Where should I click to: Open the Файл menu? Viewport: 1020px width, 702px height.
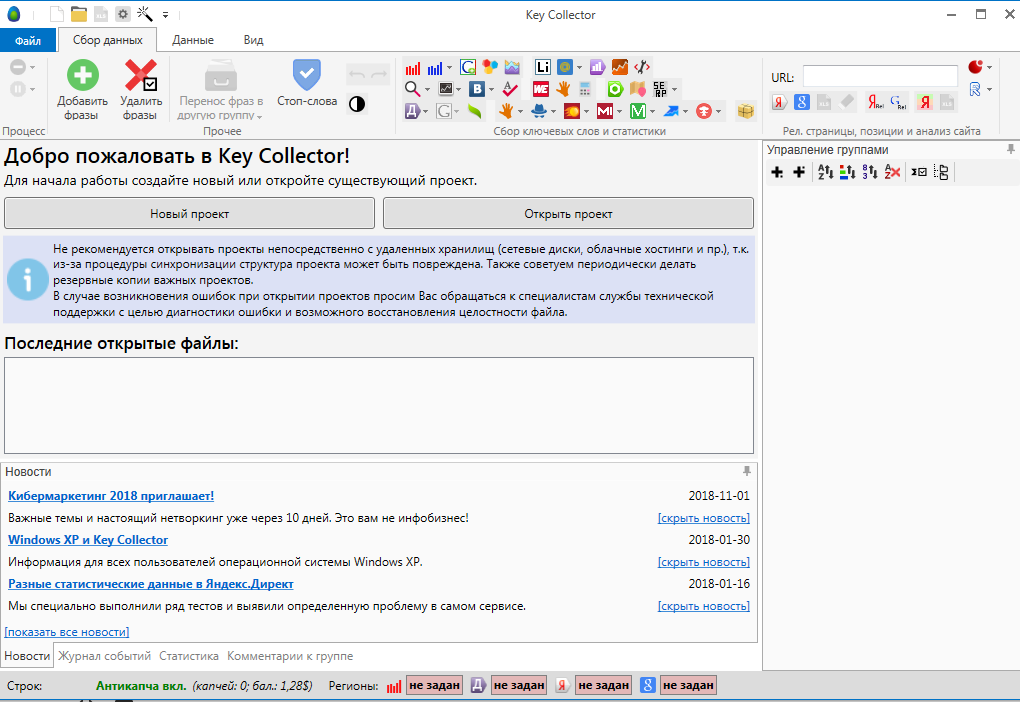(28, 40)
